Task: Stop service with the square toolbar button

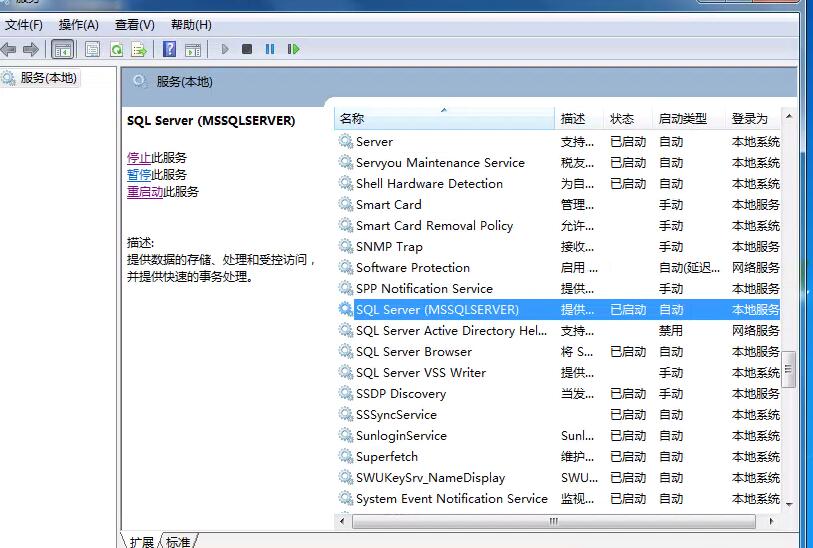Action: (247, 49)
